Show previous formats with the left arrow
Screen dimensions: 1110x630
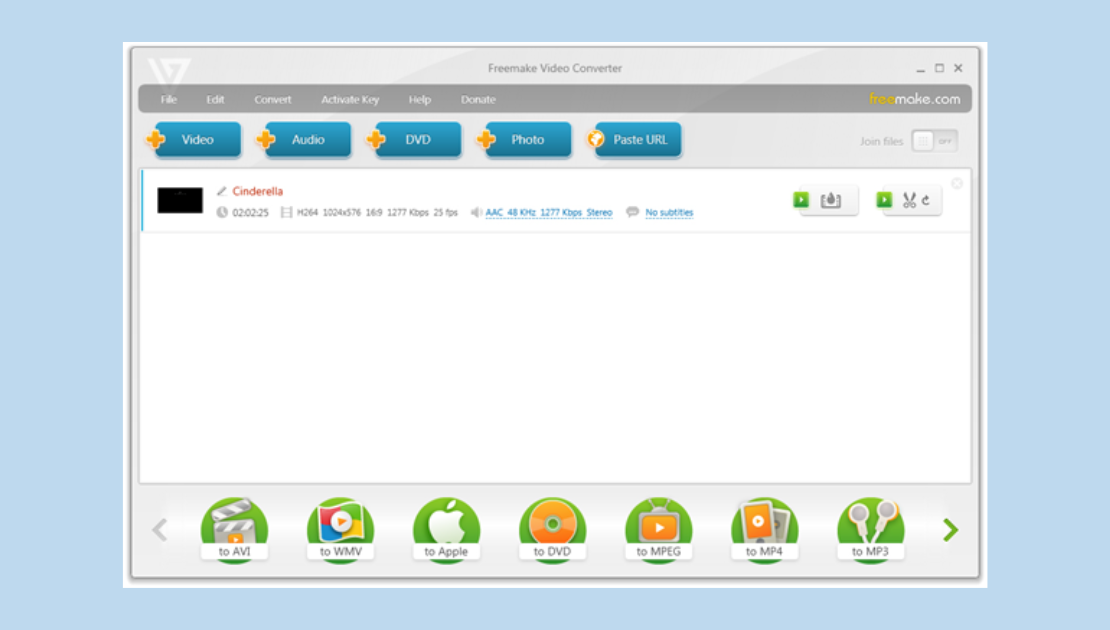(x=160, y=529)
